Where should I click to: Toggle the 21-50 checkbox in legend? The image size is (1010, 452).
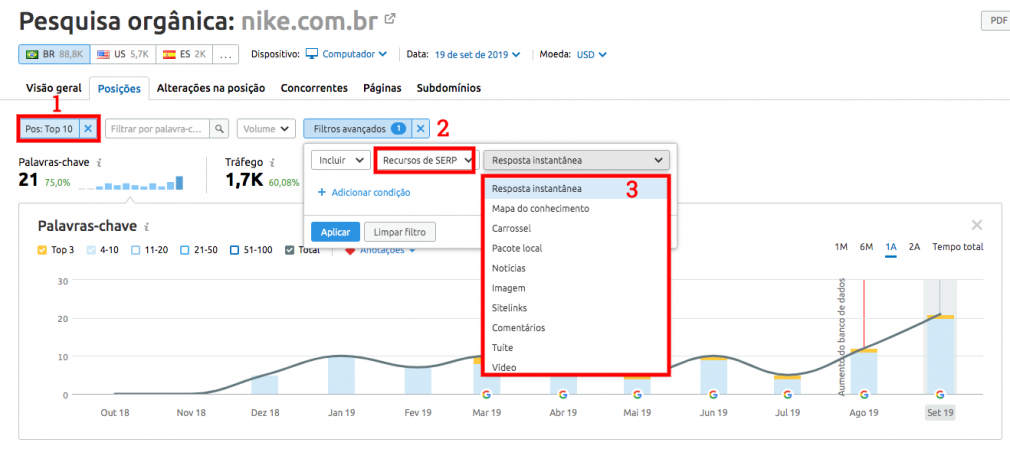pos(185,249)
